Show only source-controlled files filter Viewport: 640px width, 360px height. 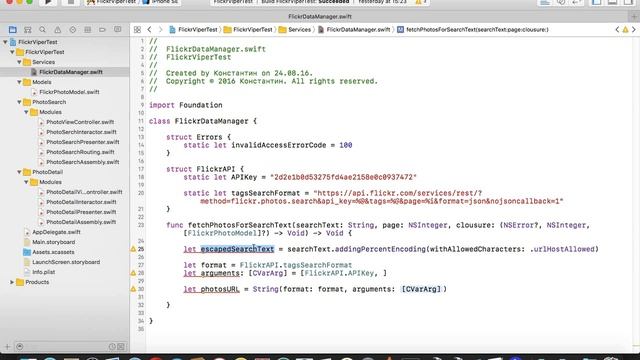pos(121,347)
